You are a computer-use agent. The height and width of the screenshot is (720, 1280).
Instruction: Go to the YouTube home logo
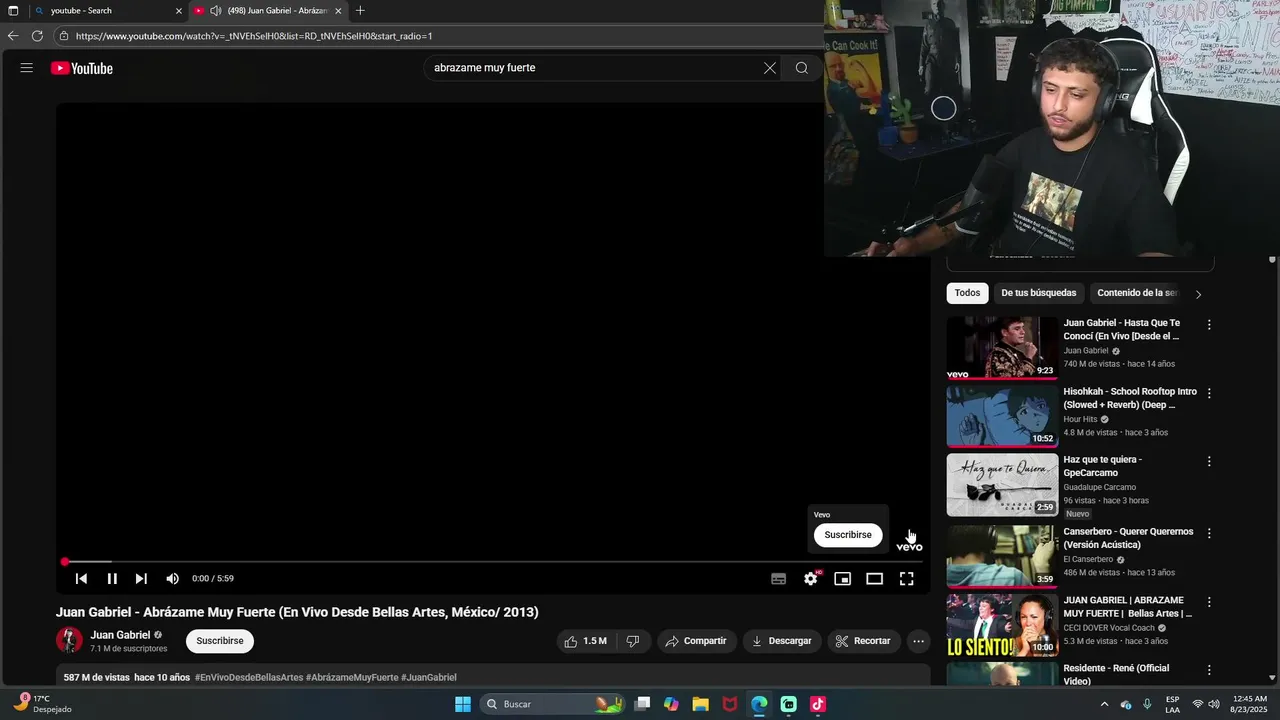82,68
